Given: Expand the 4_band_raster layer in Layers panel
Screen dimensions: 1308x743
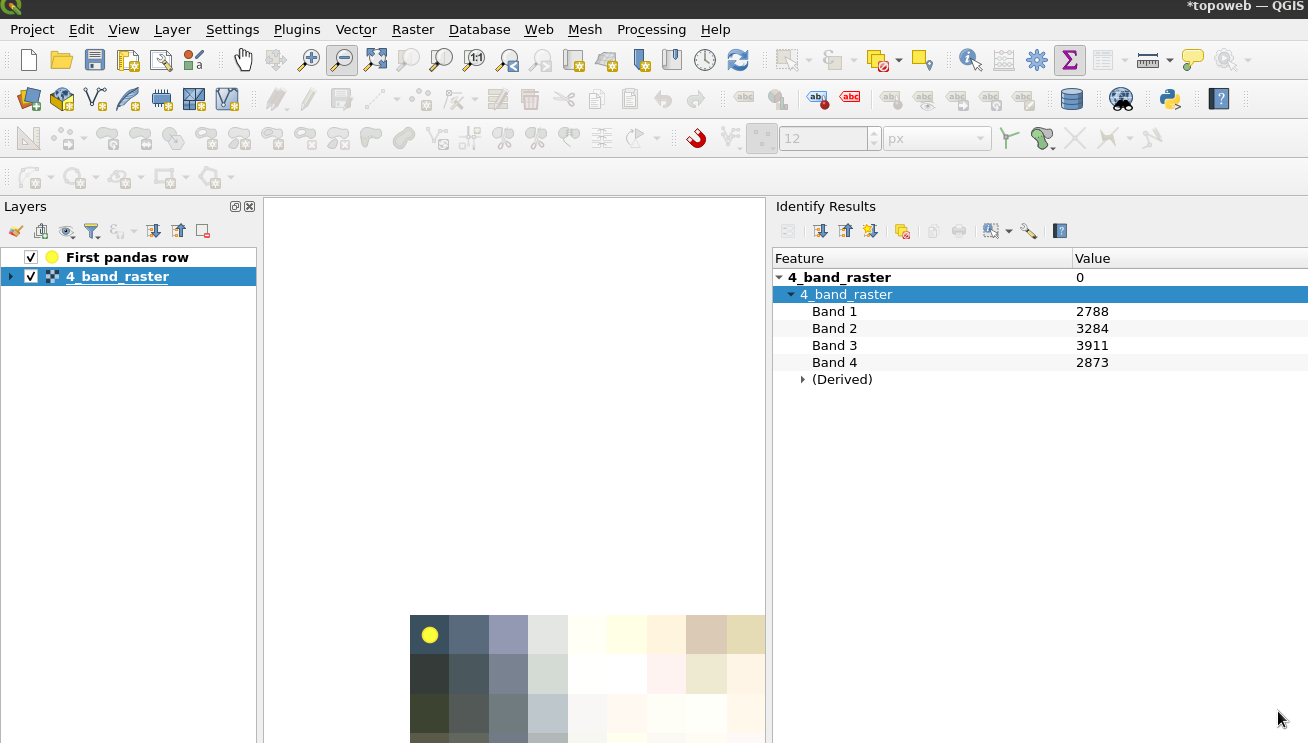Looking at the screenshot, I should [11, 276].
